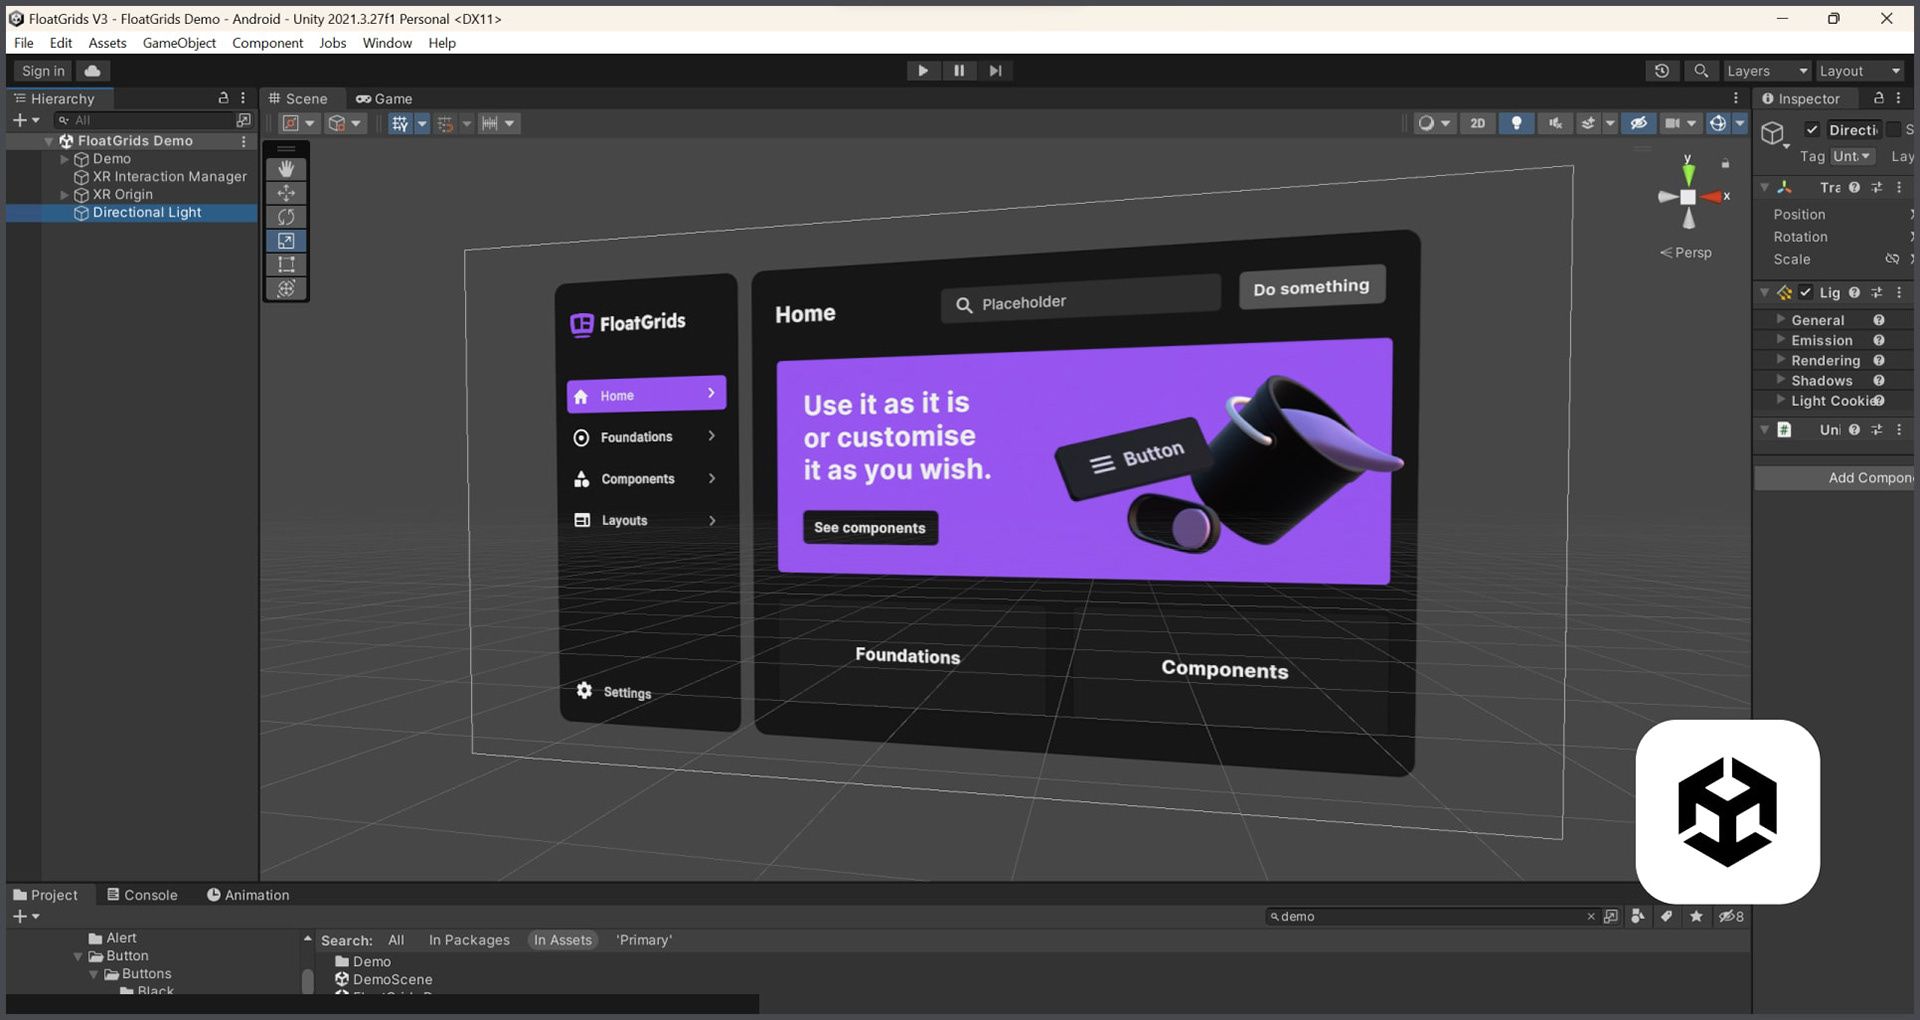
Task: Collapse the Transform component
Action: pos(1764,187)
